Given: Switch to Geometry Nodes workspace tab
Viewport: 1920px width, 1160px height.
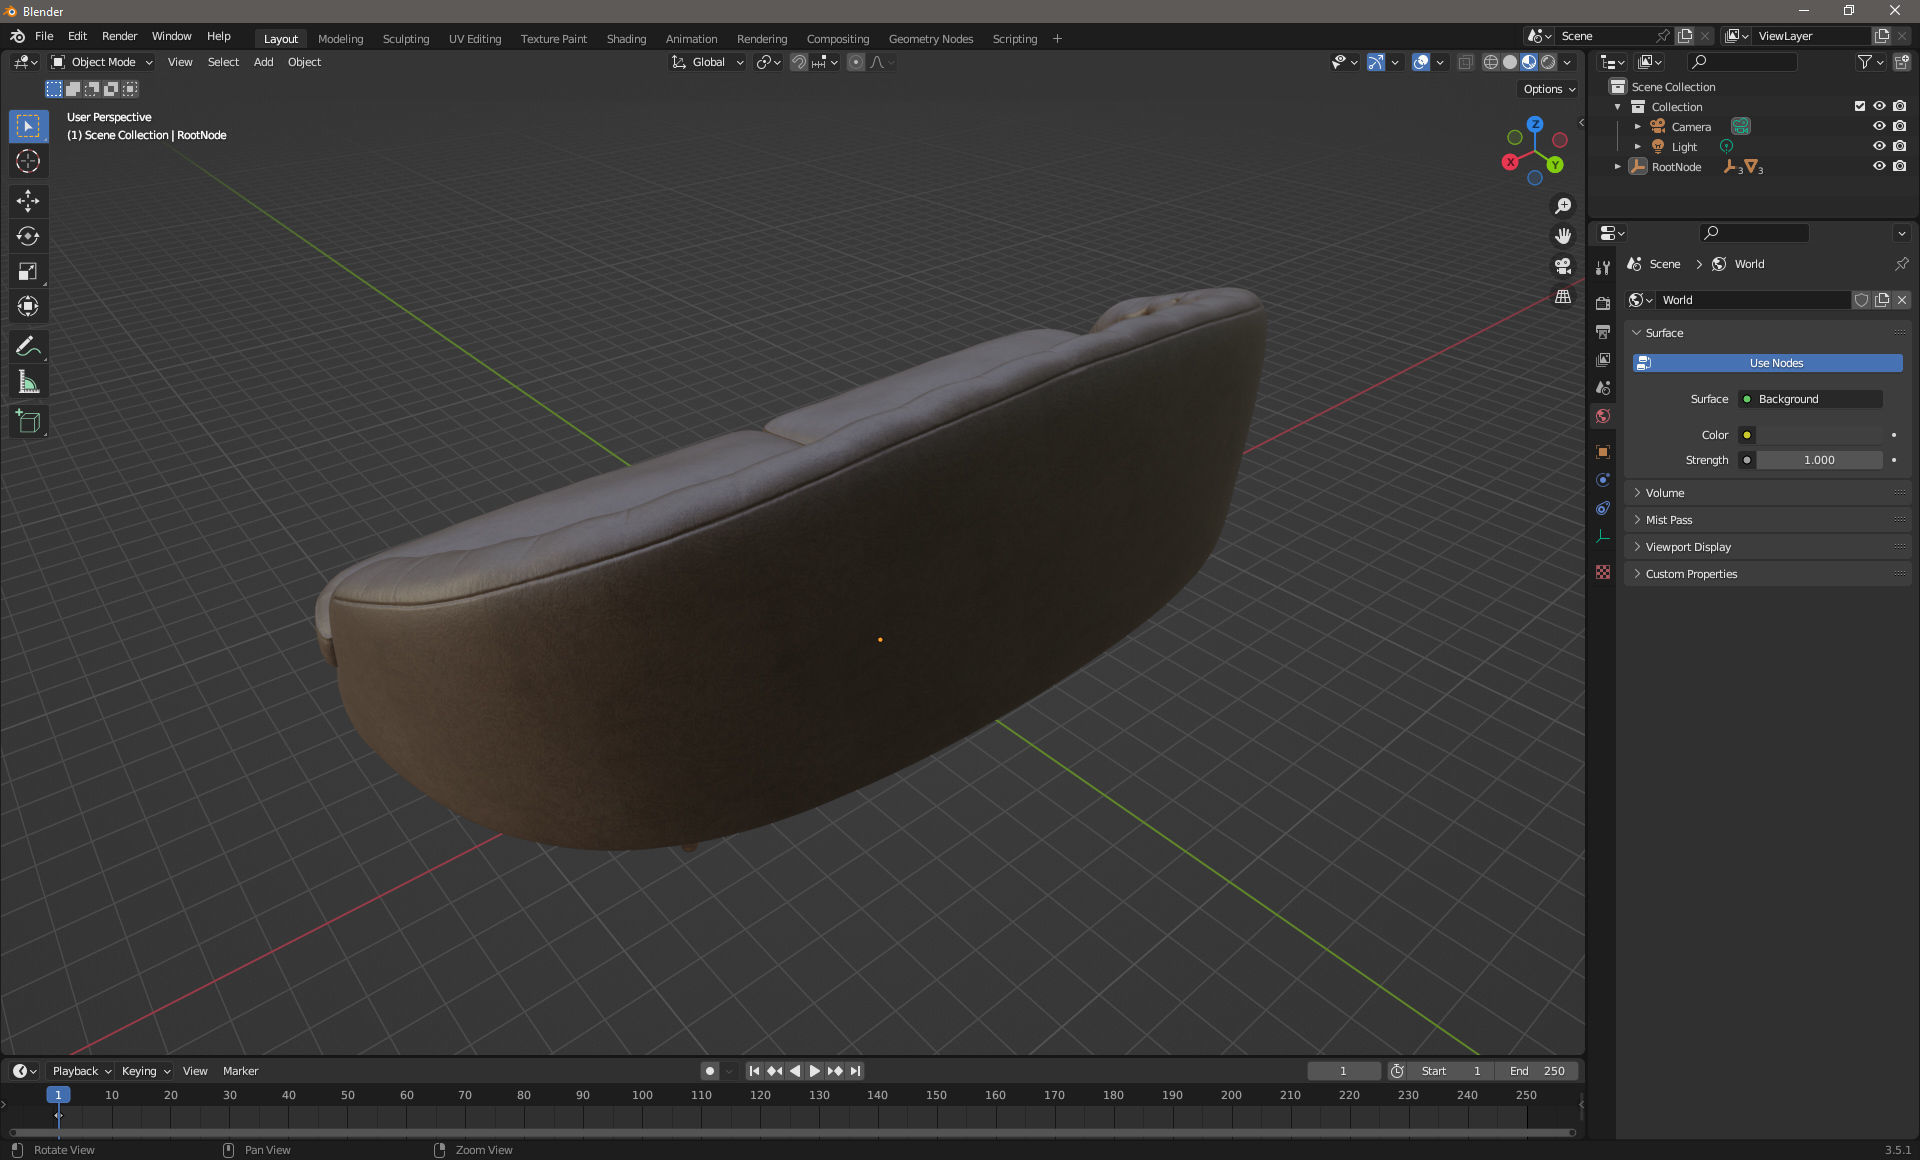Looking at the screenshot, I should pos(930,39).
